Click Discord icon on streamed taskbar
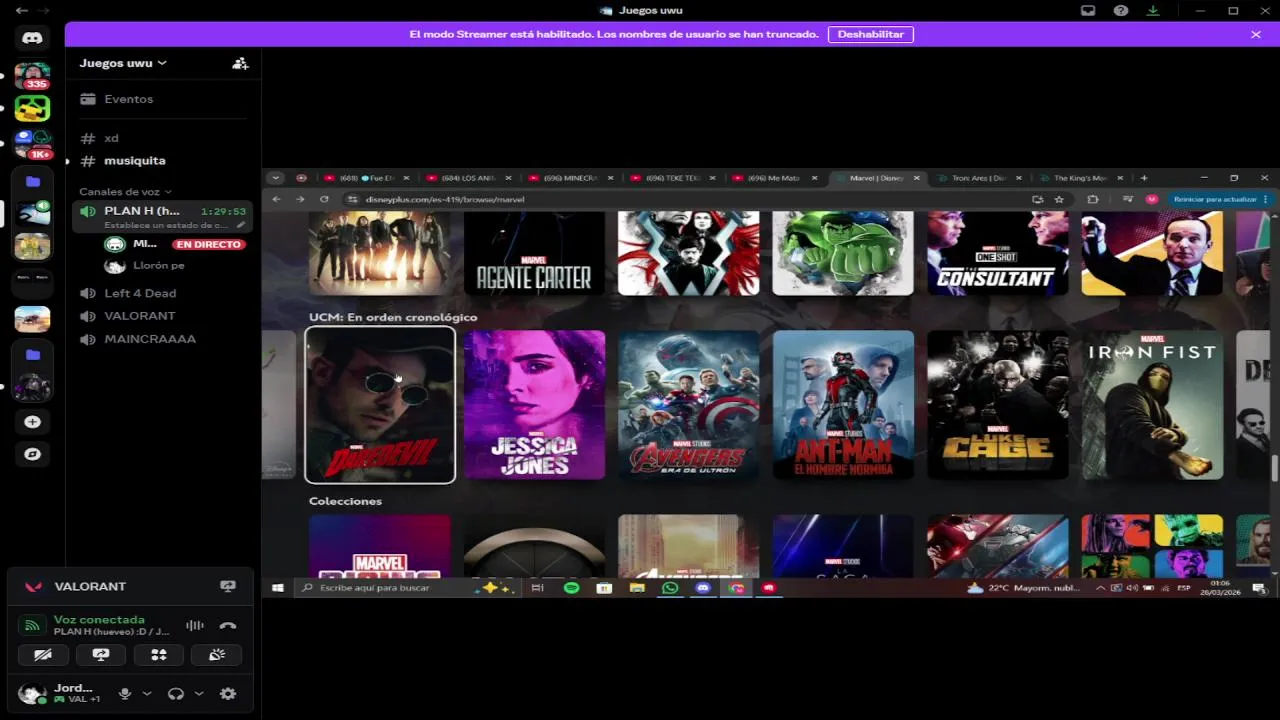Image resolution: width=1280 pixels, height=720 pixels. coord(703,588)
